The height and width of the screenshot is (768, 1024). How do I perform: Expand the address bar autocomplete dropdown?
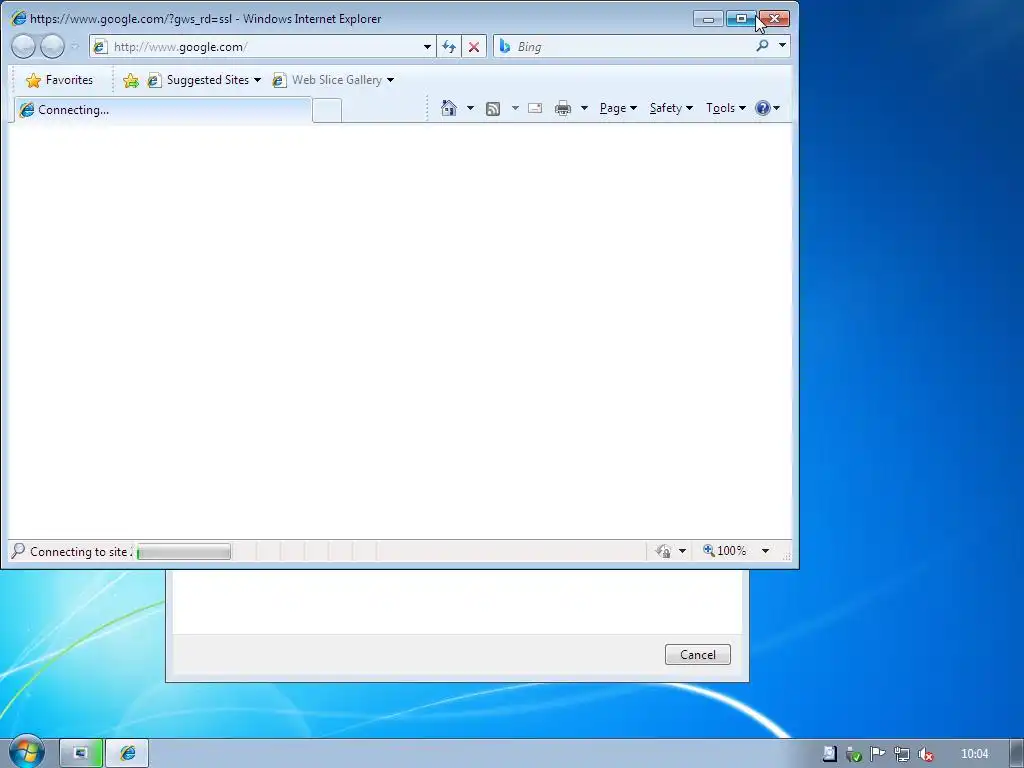pyautogui.click(x=427, y=46)
